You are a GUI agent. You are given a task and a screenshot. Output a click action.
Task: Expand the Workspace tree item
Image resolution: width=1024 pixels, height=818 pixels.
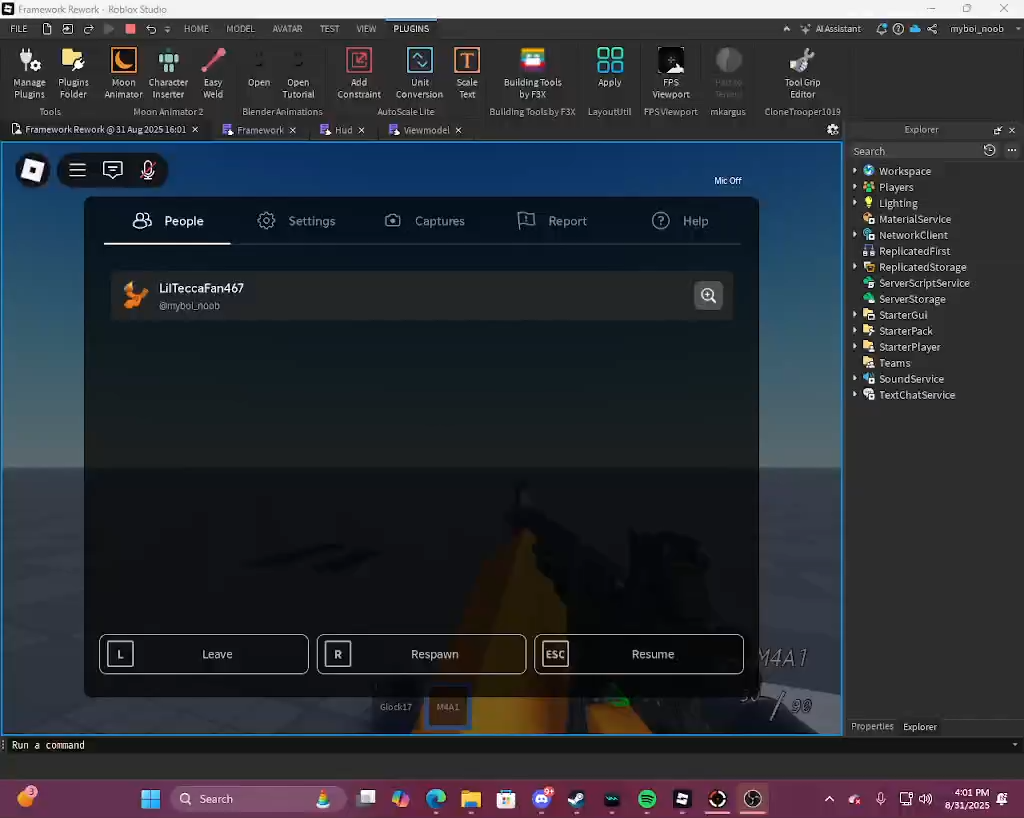tap(855, 171)
